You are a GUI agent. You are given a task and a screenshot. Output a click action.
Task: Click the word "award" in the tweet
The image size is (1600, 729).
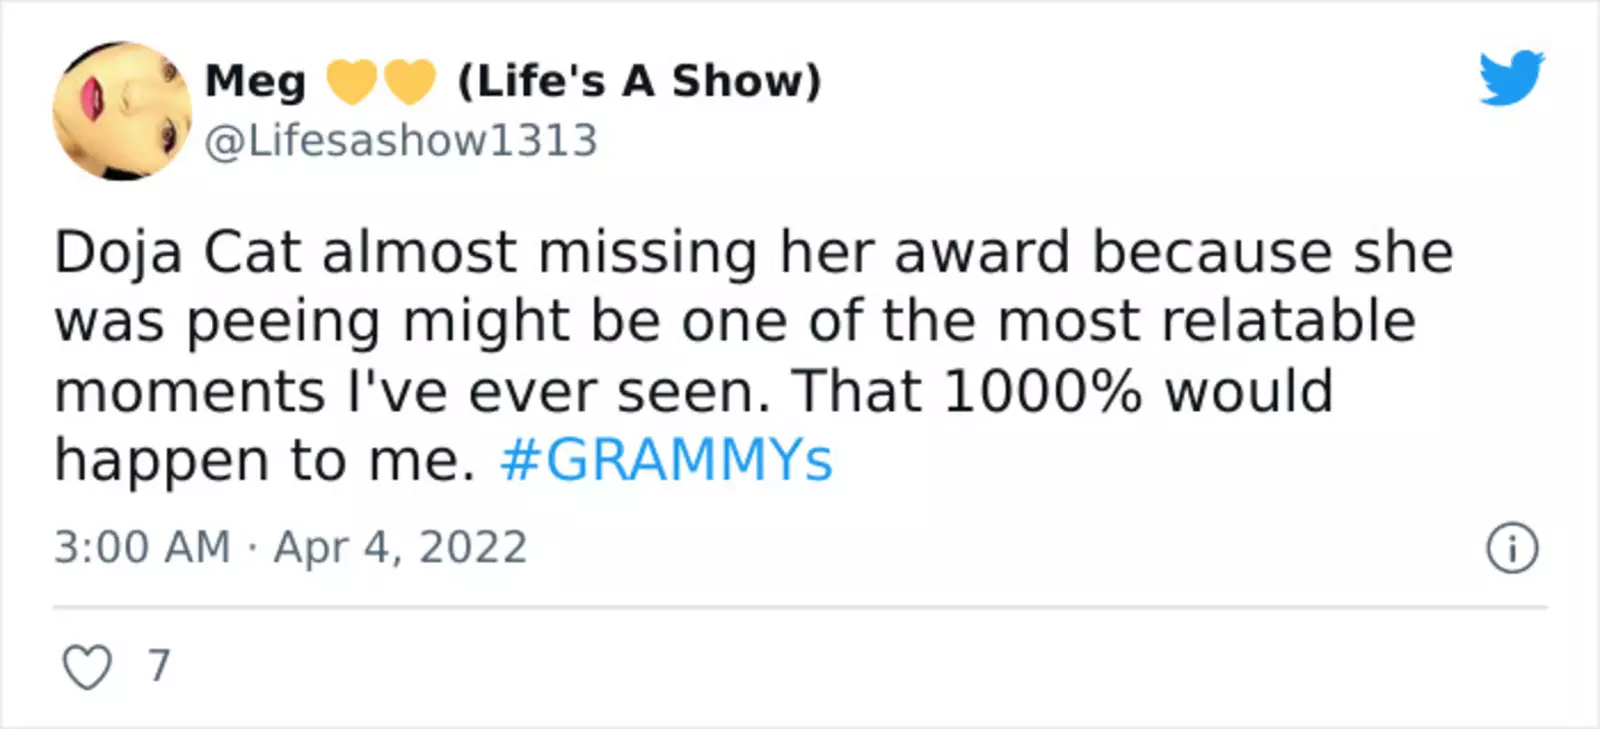click(x=981, y=252)
